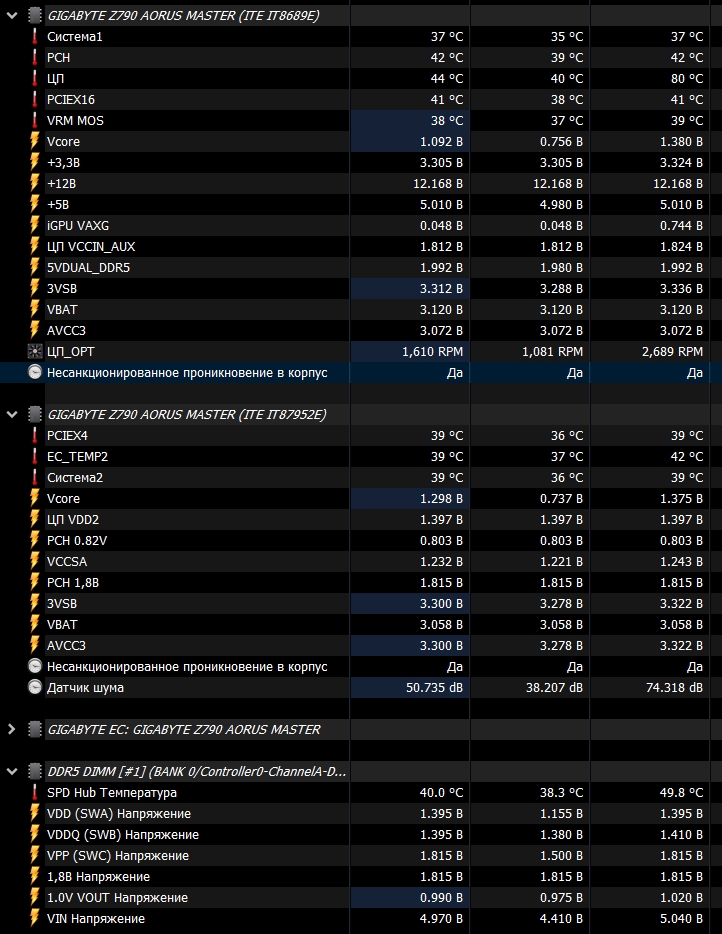722x934 pixels.
Task: Click the 2,689 RPM maximum fan value
Action: coord(669,351)
